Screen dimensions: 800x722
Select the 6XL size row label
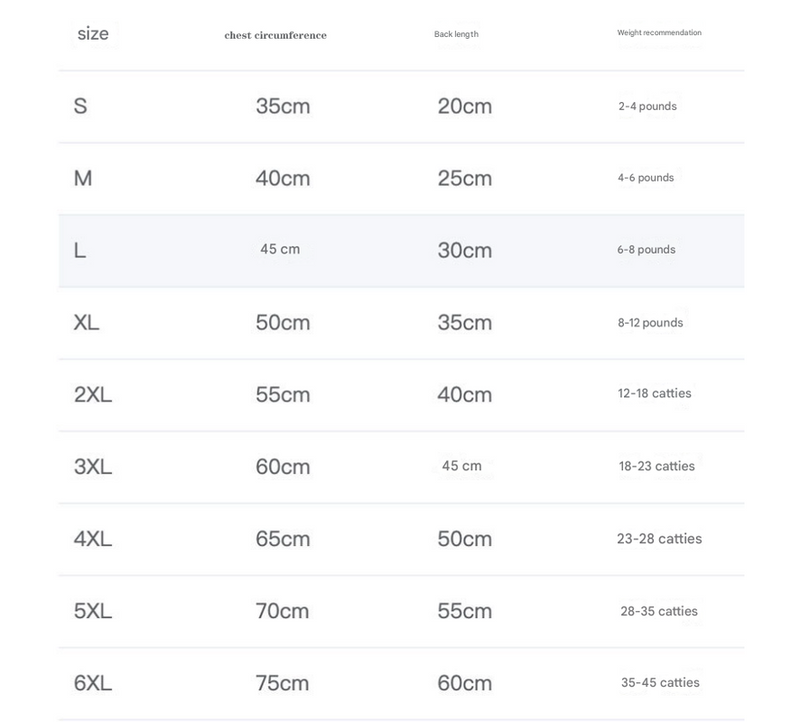pos(93,684)
